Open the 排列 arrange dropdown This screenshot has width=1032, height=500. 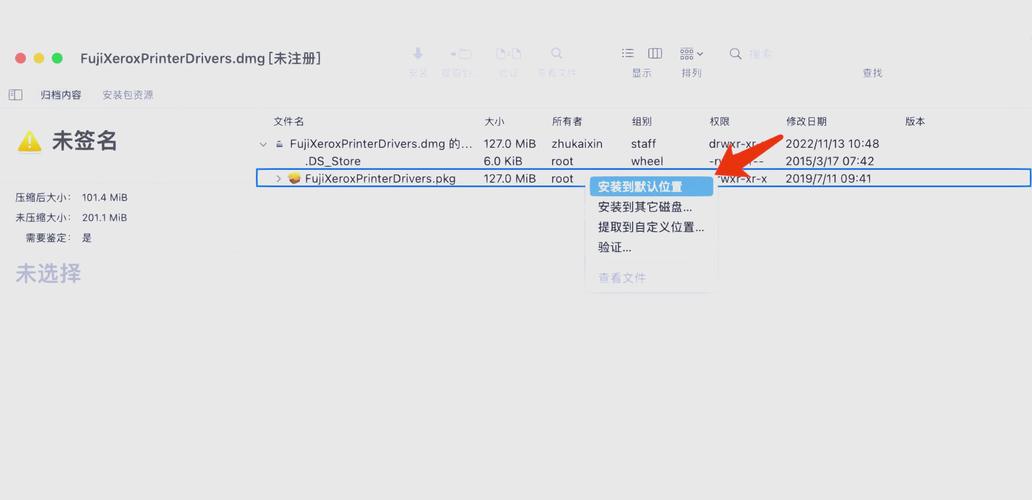(x=692, y=53)
